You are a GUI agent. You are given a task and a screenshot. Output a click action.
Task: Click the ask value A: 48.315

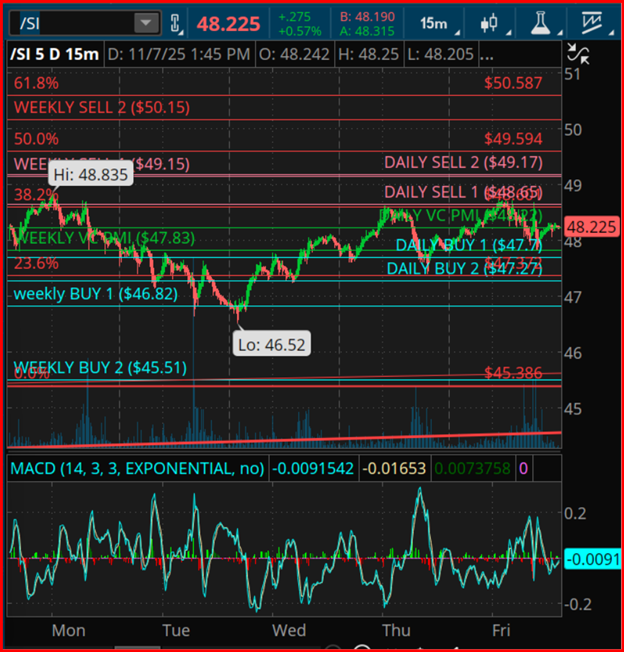[367, 31]
